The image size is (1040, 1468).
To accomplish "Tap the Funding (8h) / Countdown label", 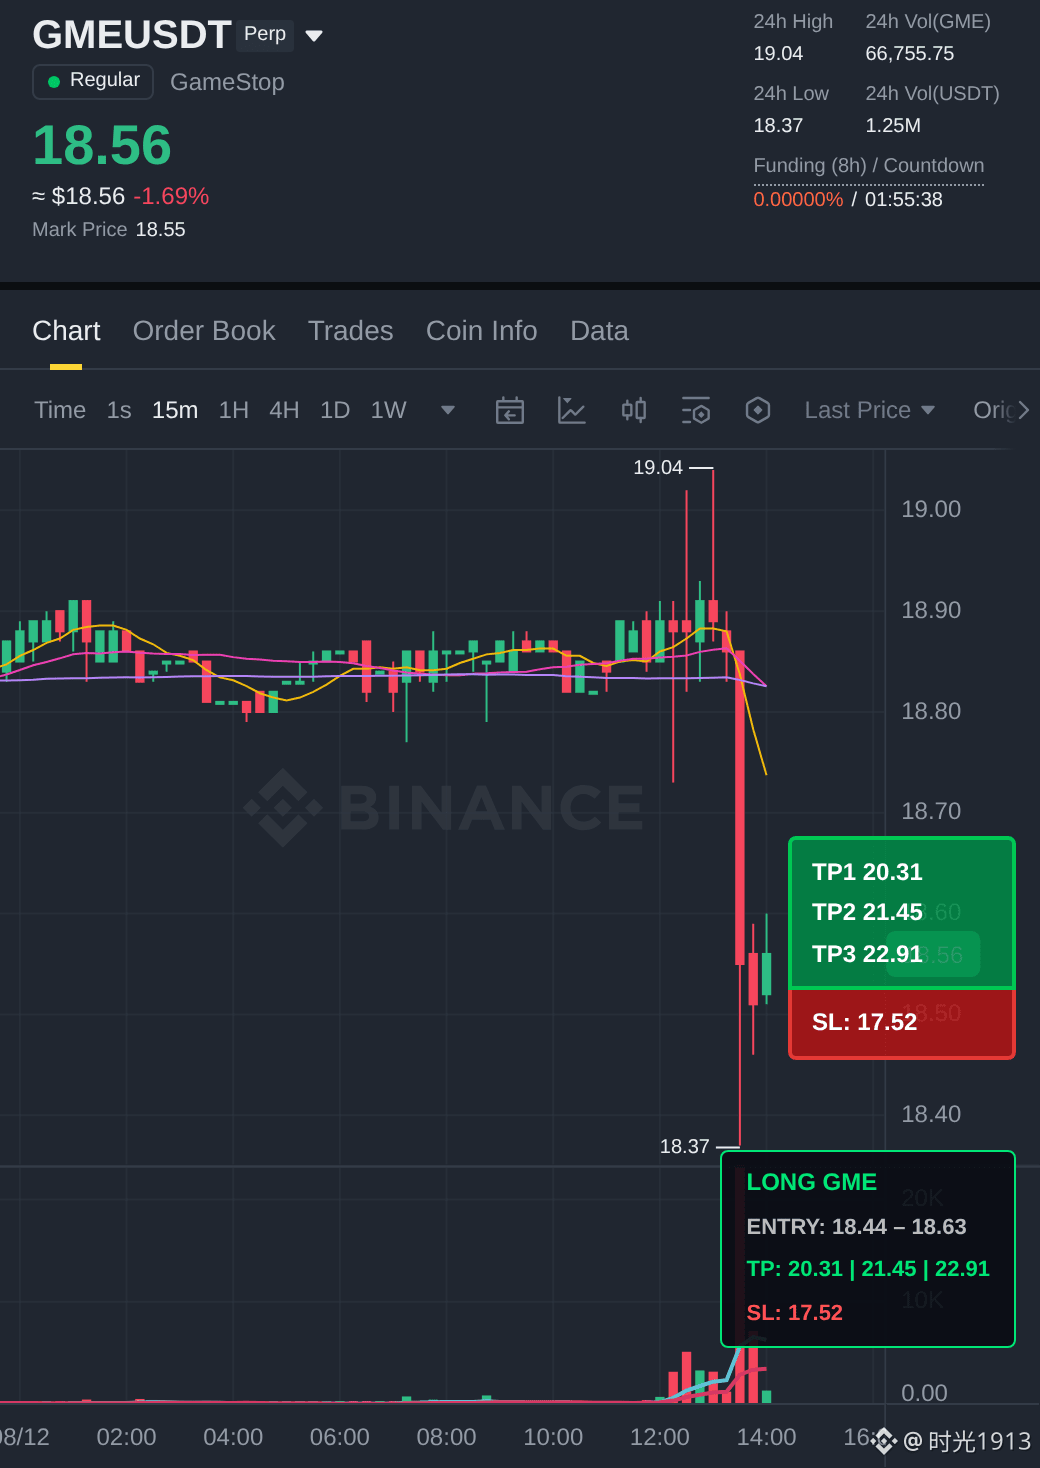I will coord(869,165).
